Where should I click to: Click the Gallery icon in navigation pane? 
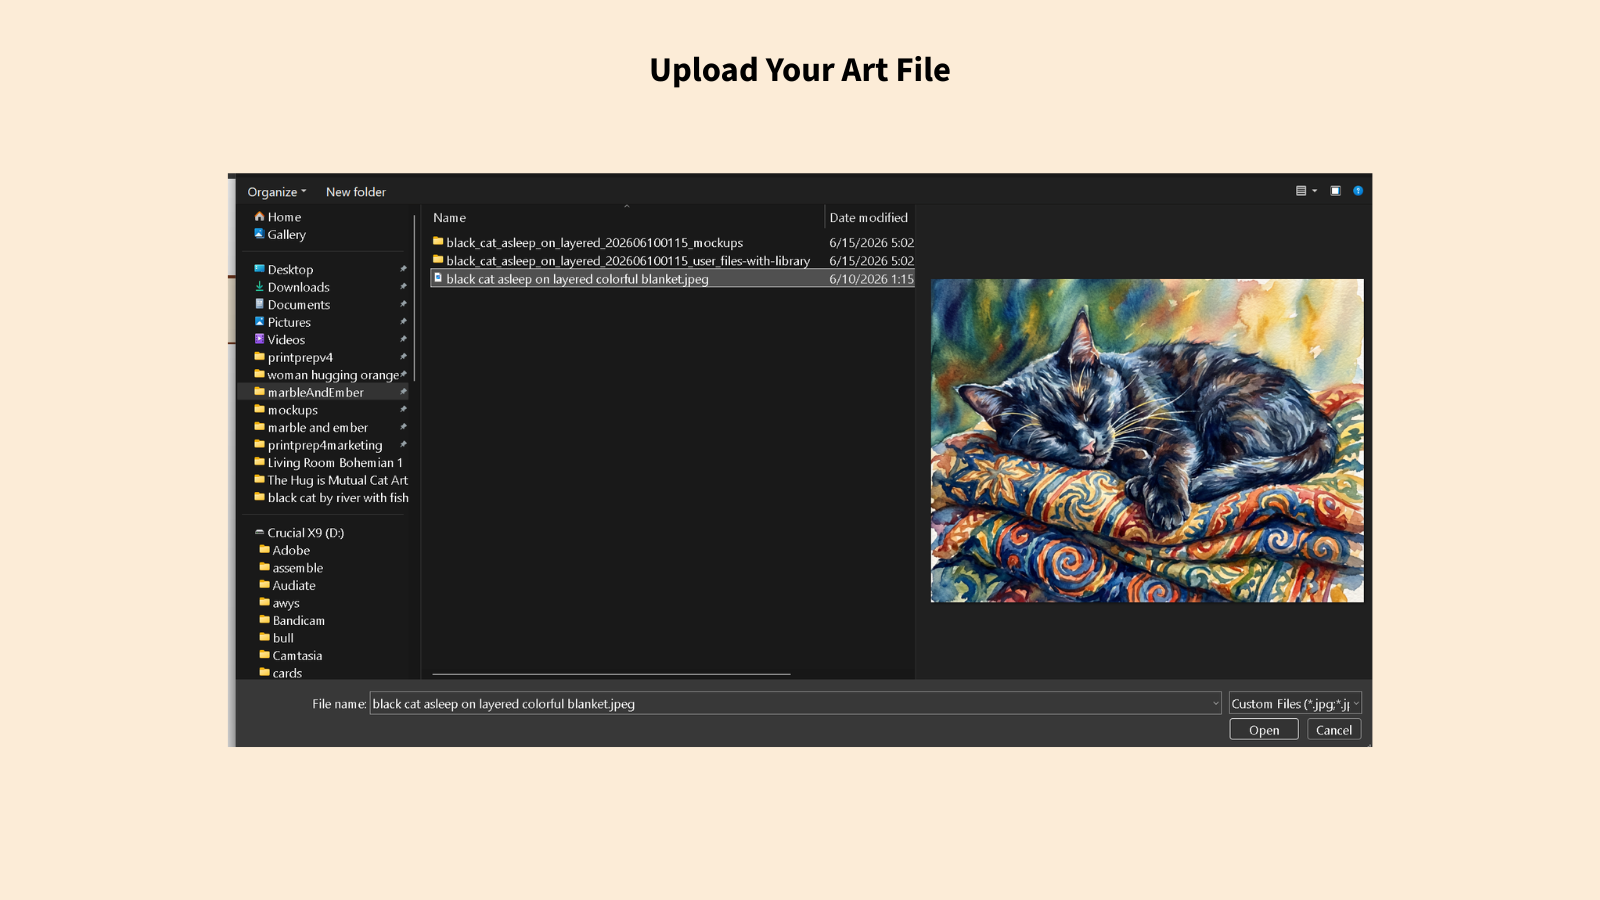[x=259, y=234]
